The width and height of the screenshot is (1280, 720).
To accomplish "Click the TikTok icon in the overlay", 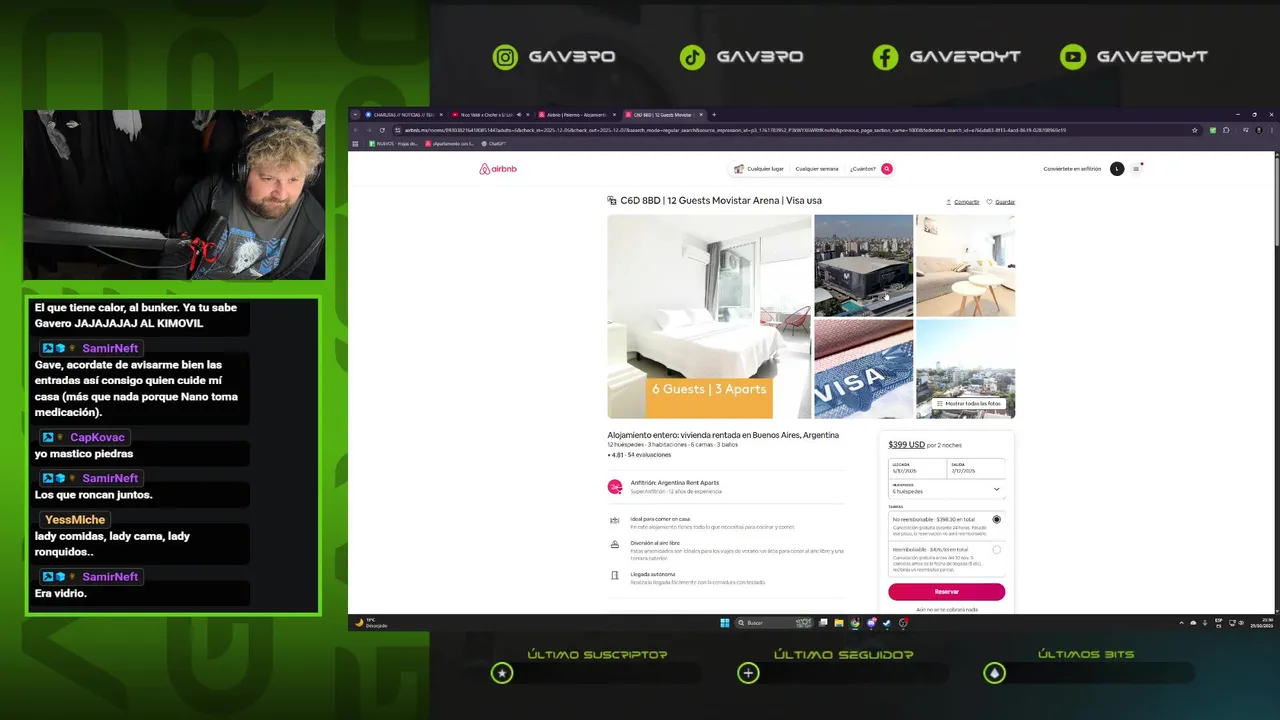I will pos(692,57).
